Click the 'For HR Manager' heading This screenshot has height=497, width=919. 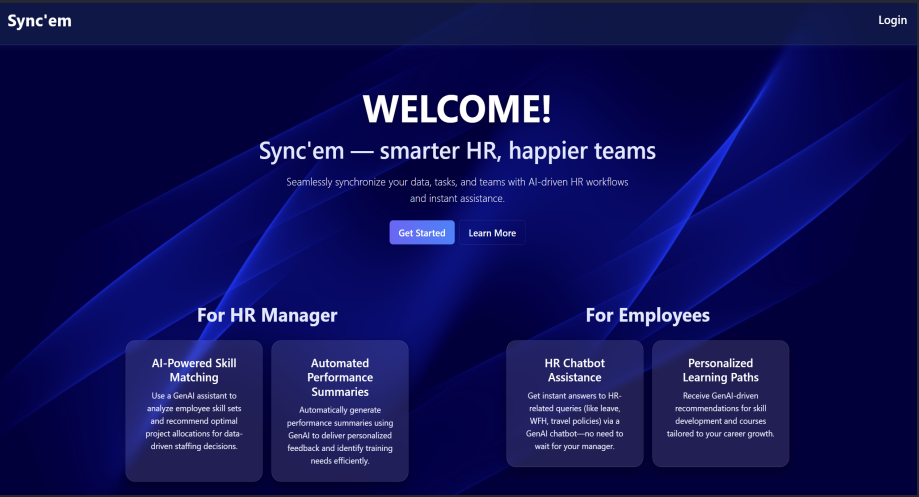point(267,315)
